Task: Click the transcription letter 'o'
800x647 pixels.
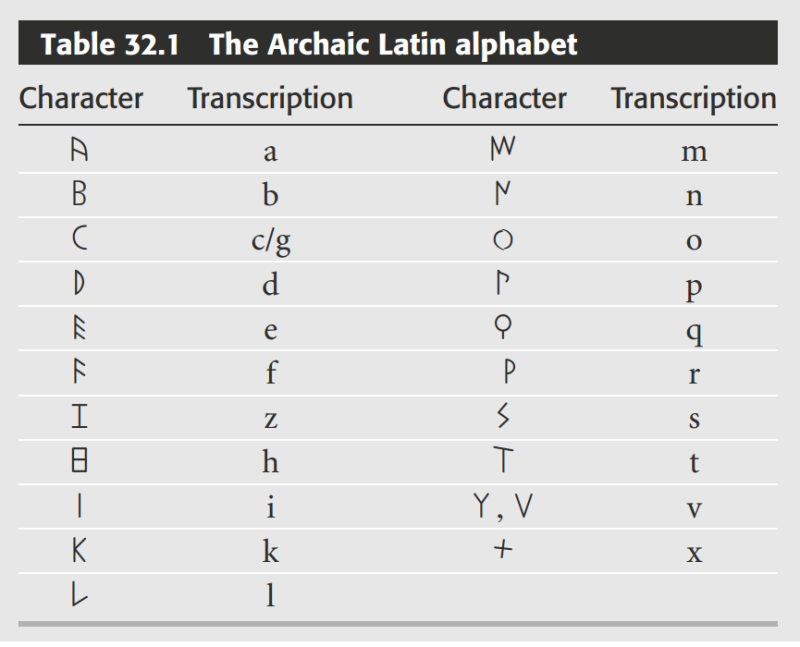Action: pos(694,241)
